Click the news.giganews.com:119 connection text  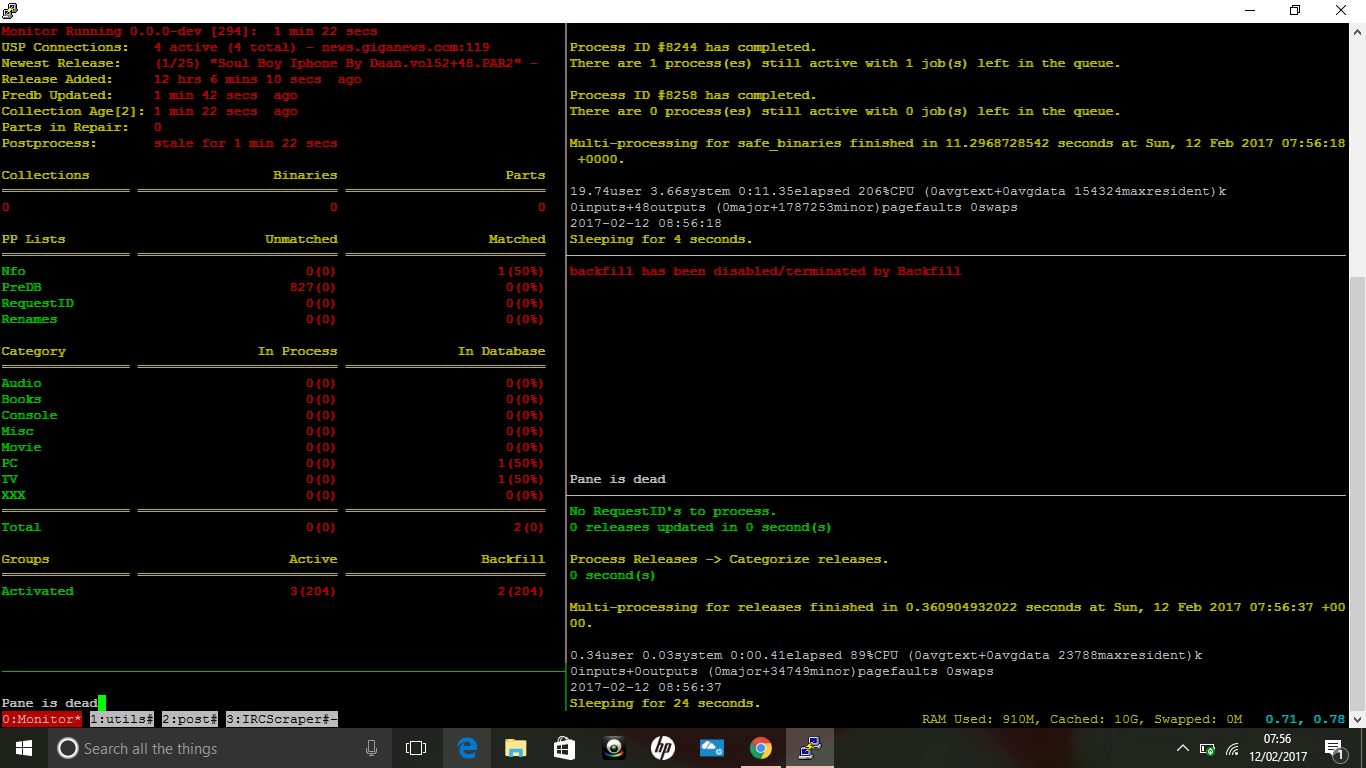(x=405, y=47)
